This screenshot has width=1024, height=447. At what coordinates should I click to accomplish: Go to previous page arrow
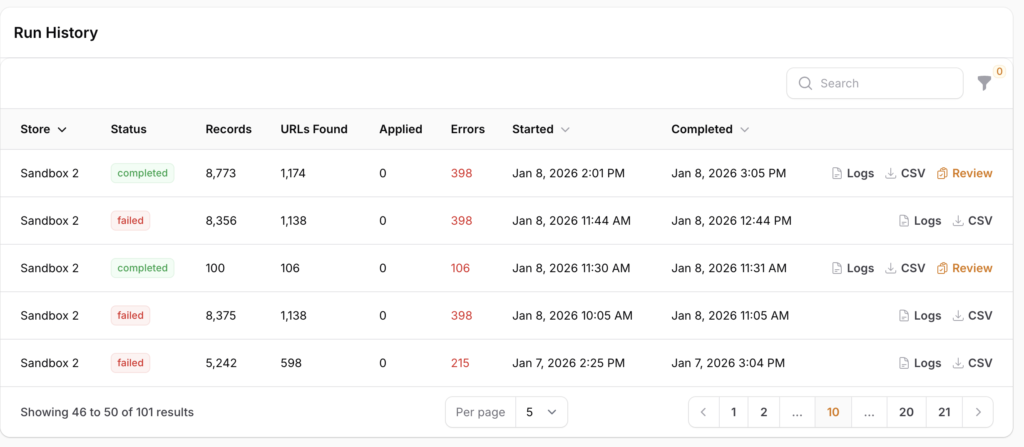pyautogui.click(x=704, y=412)
